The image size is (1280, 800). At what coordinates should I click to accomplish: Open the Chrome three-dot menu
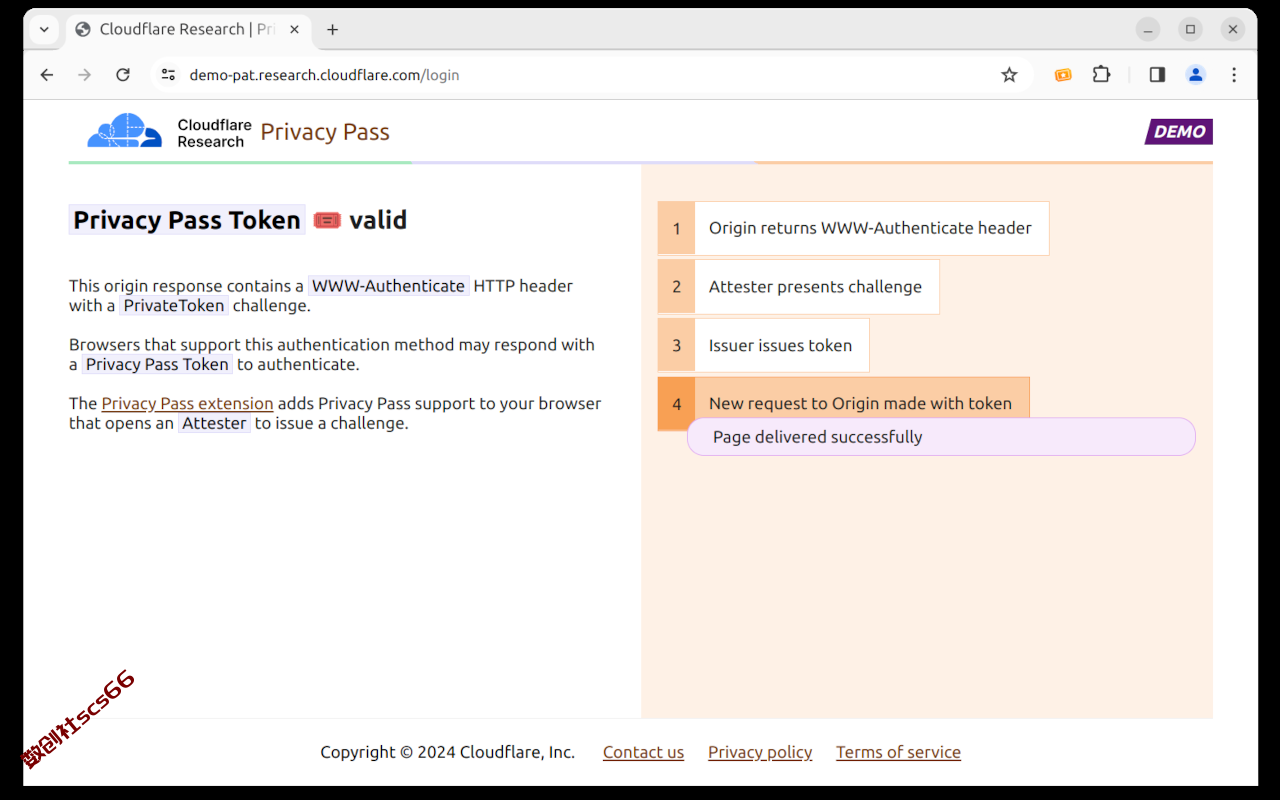pos(1234,75)
